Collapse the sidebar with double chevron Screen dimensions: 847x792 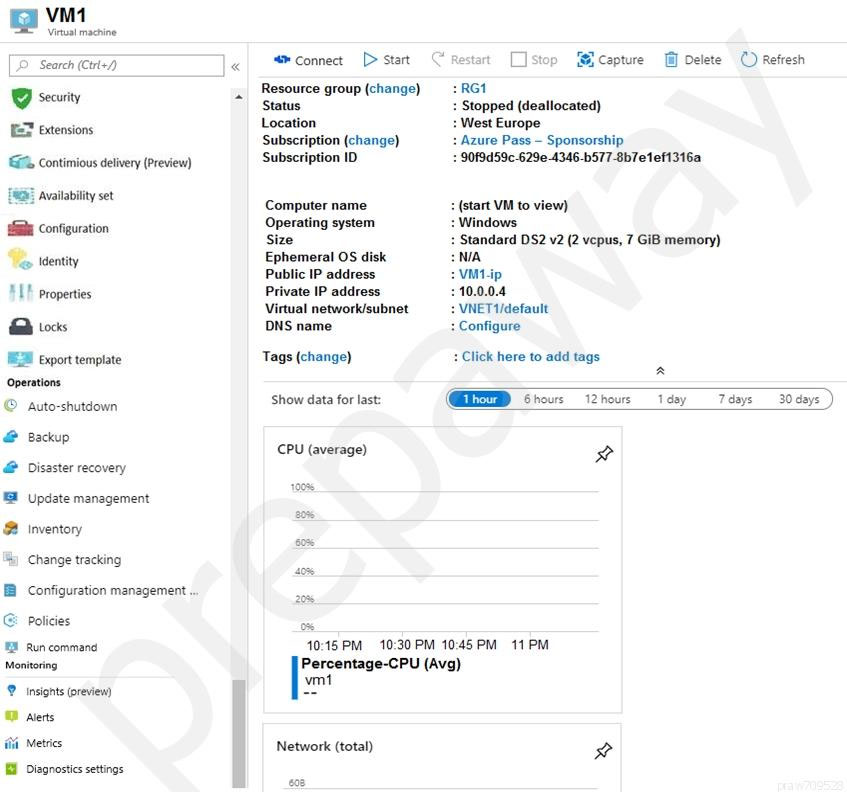tap(236, 67)
